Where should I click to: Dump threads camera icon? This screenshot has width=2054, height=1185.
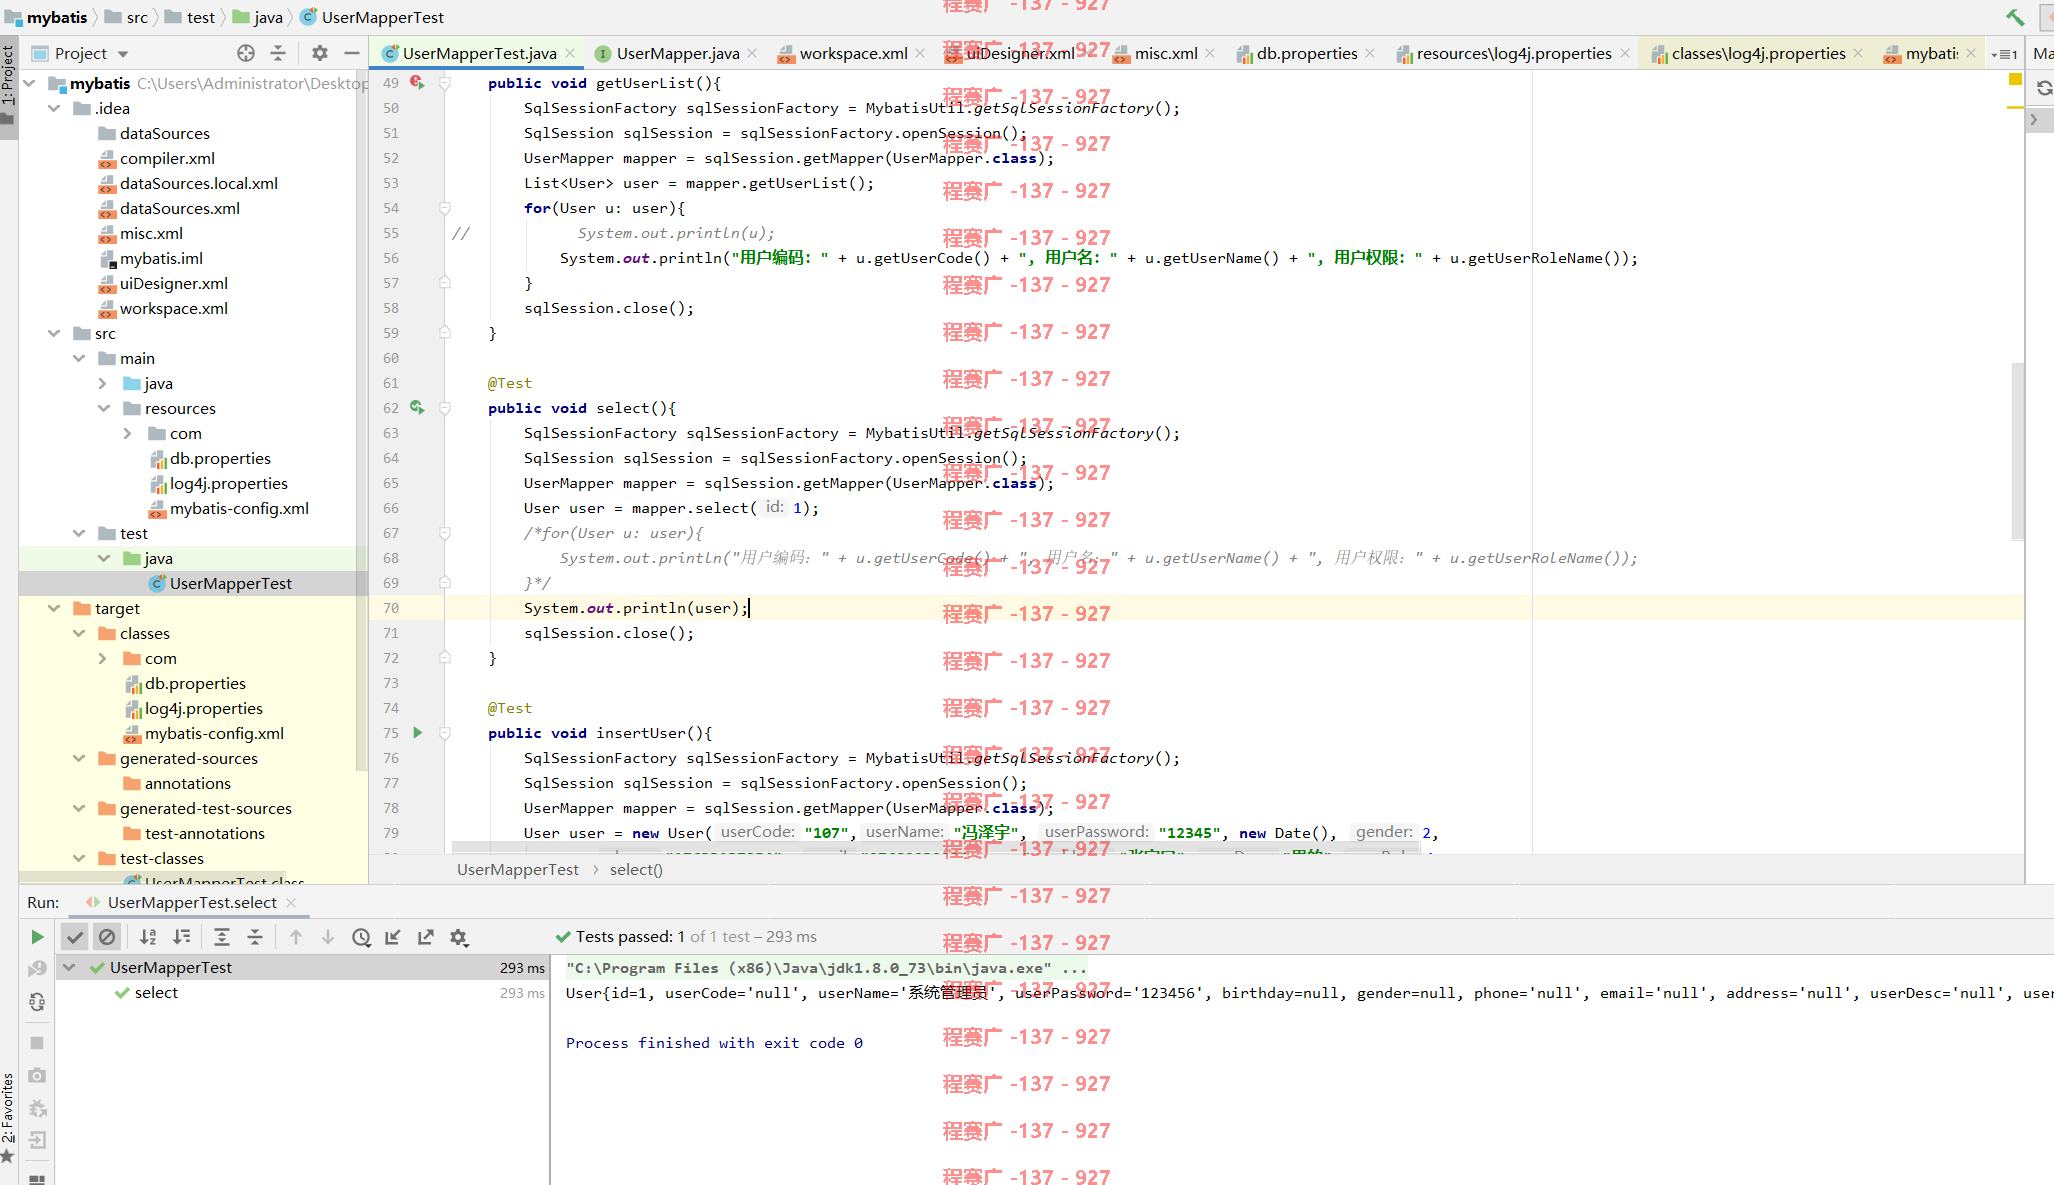point(37,1075)
